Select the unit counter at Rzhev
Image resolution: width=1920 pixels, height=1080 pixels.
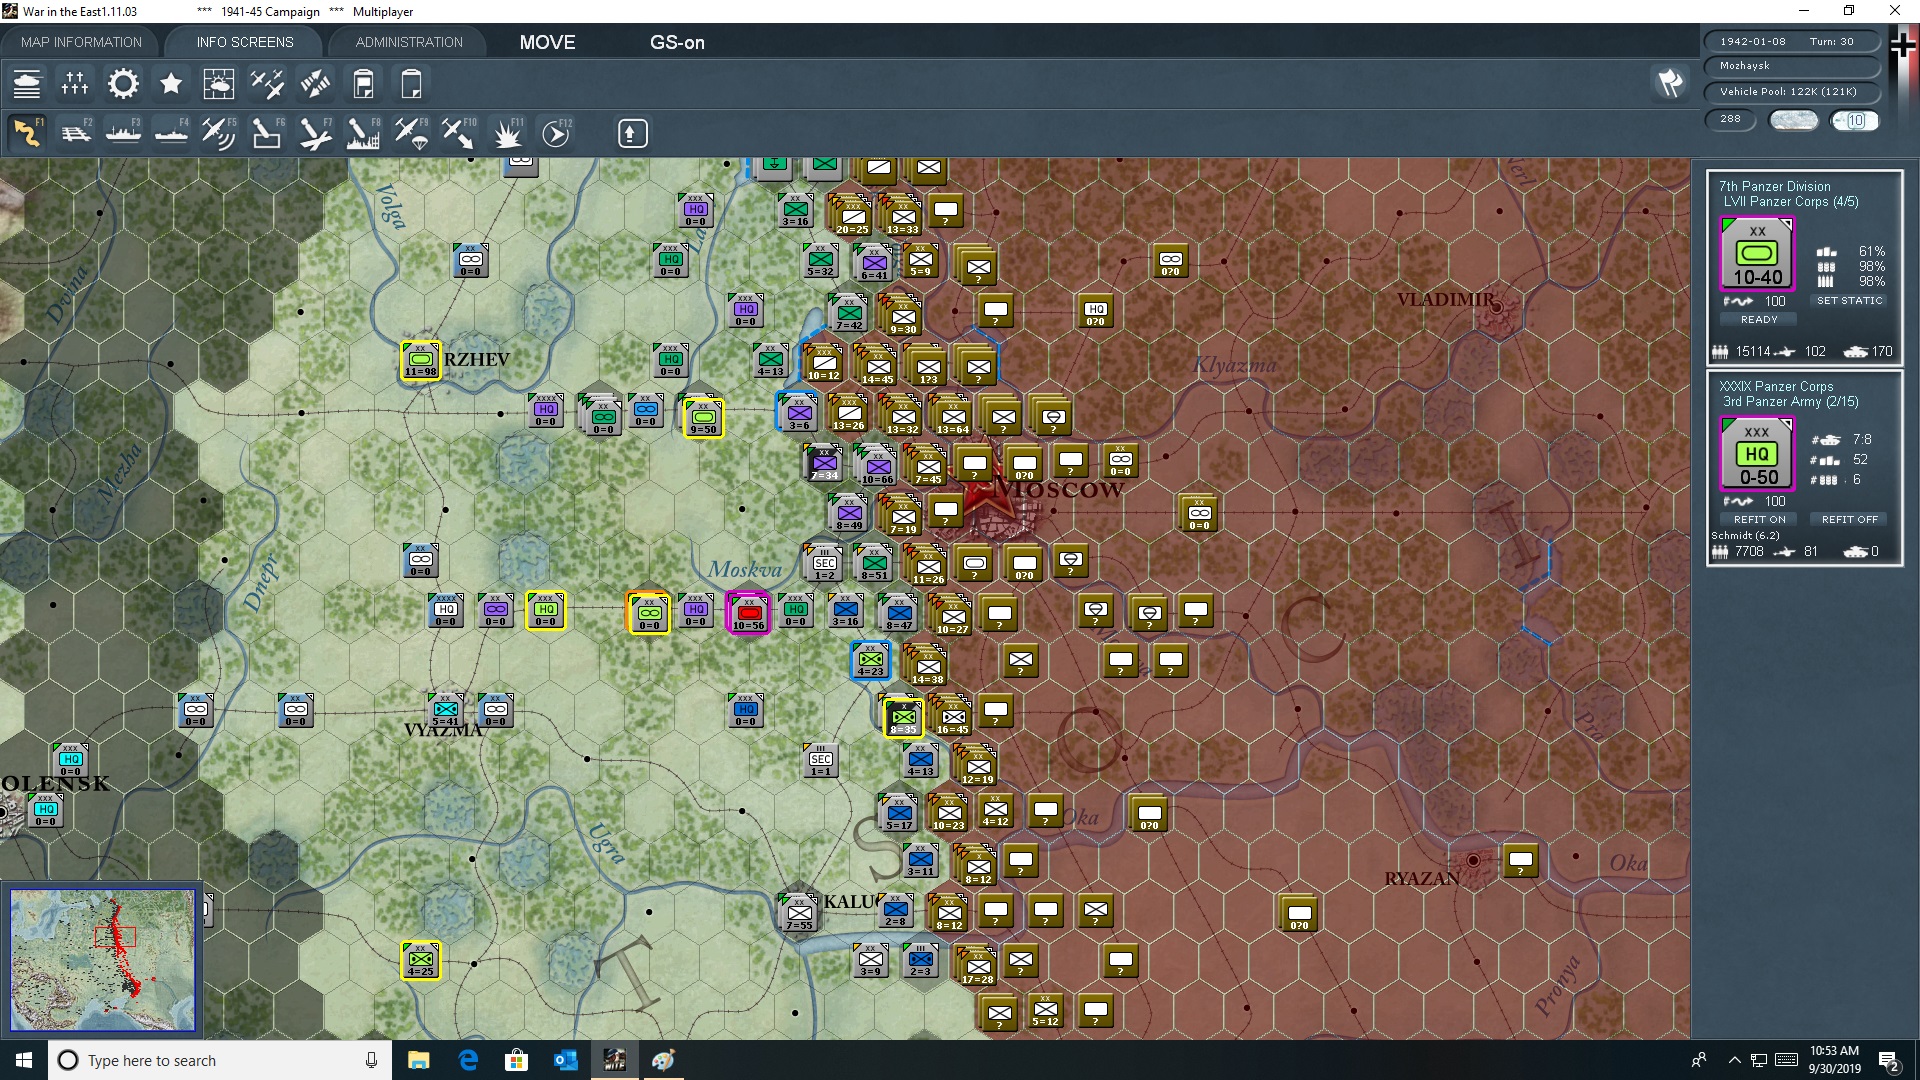[421, 361]
